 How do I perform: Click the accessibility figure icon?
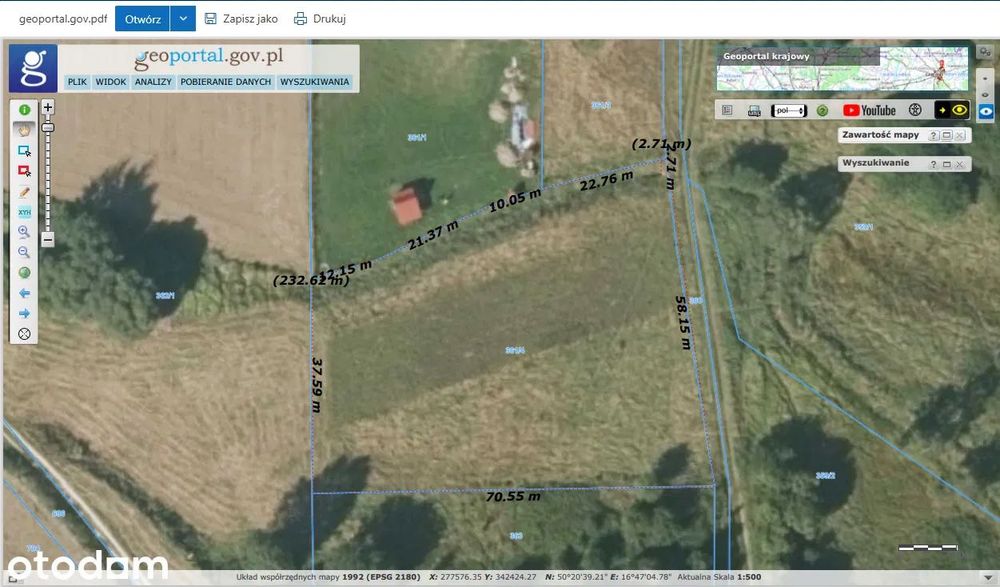point(915,110)
